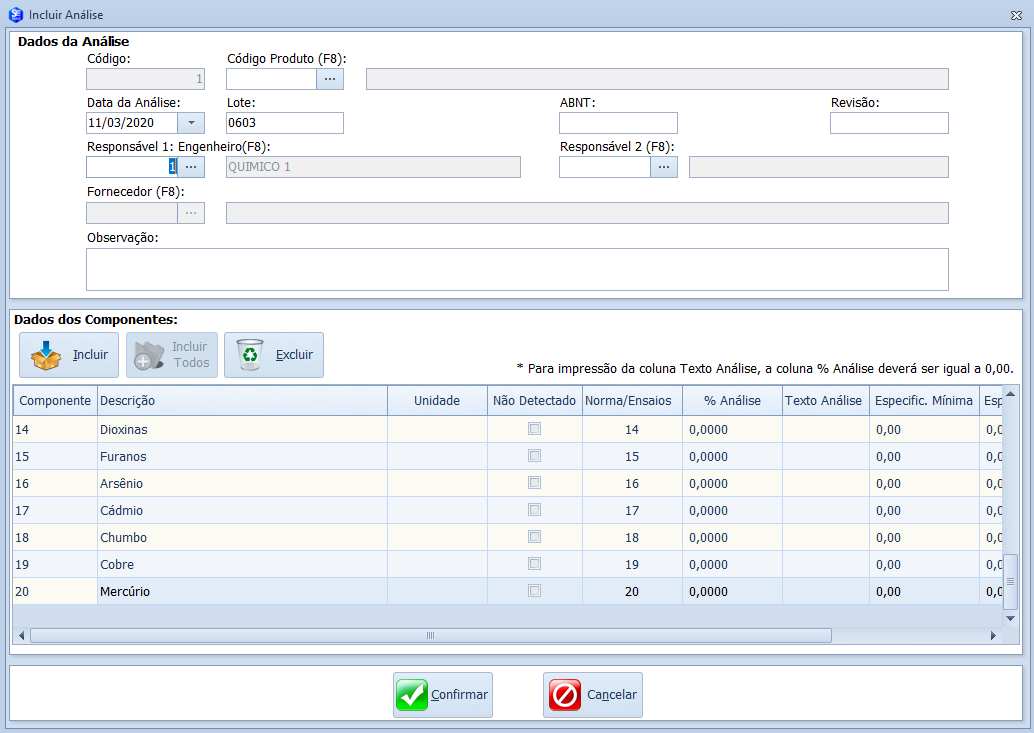This screenshot has height=733, width=1034.
Task: Check Não Detectado for Chumbo
Action: (x=535, y=537)
